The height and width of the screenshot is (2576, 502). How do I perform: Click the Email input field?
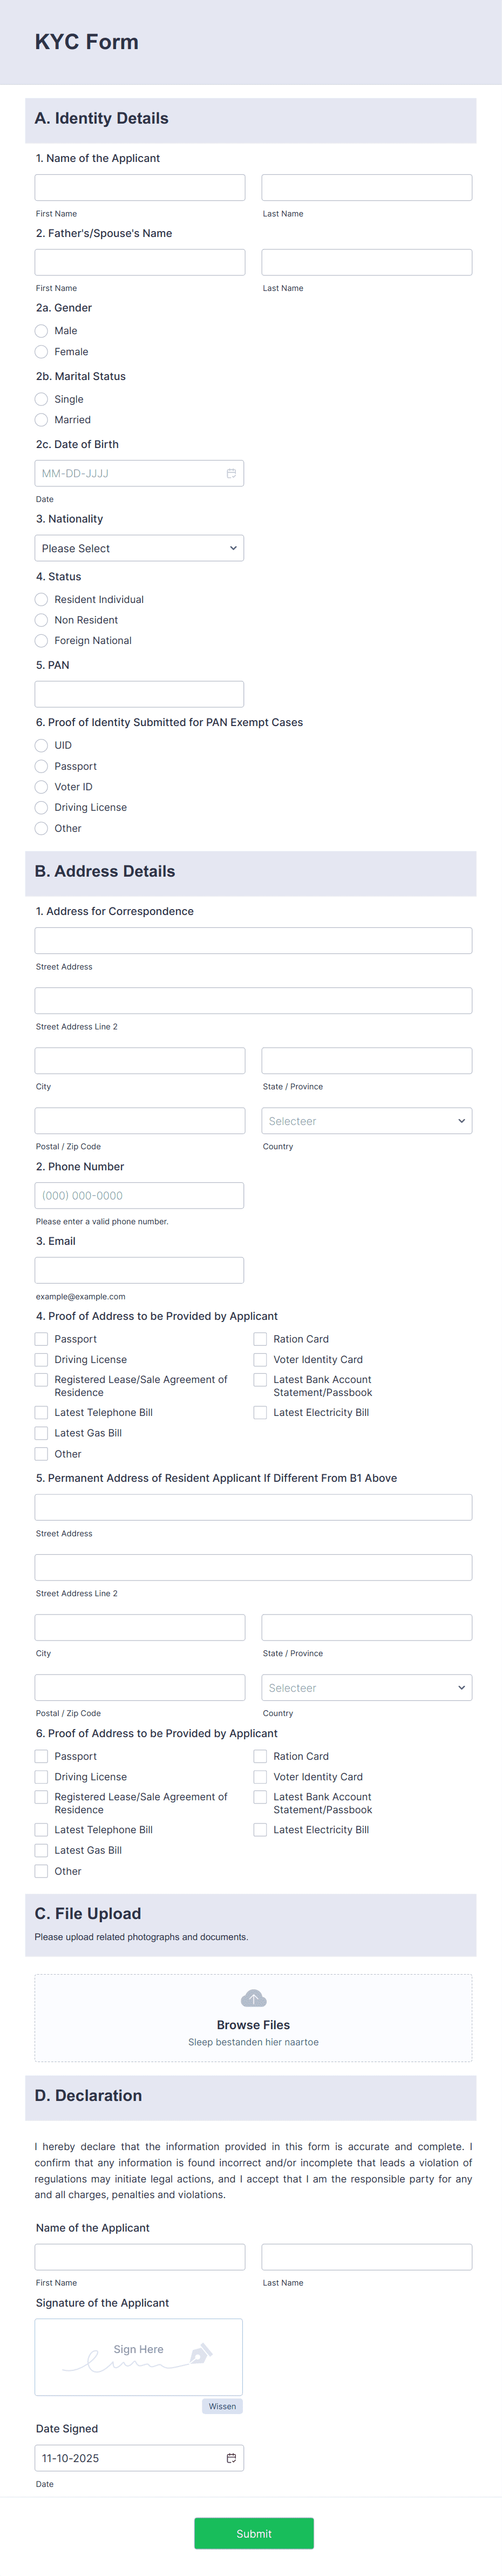pos(139,1269)
